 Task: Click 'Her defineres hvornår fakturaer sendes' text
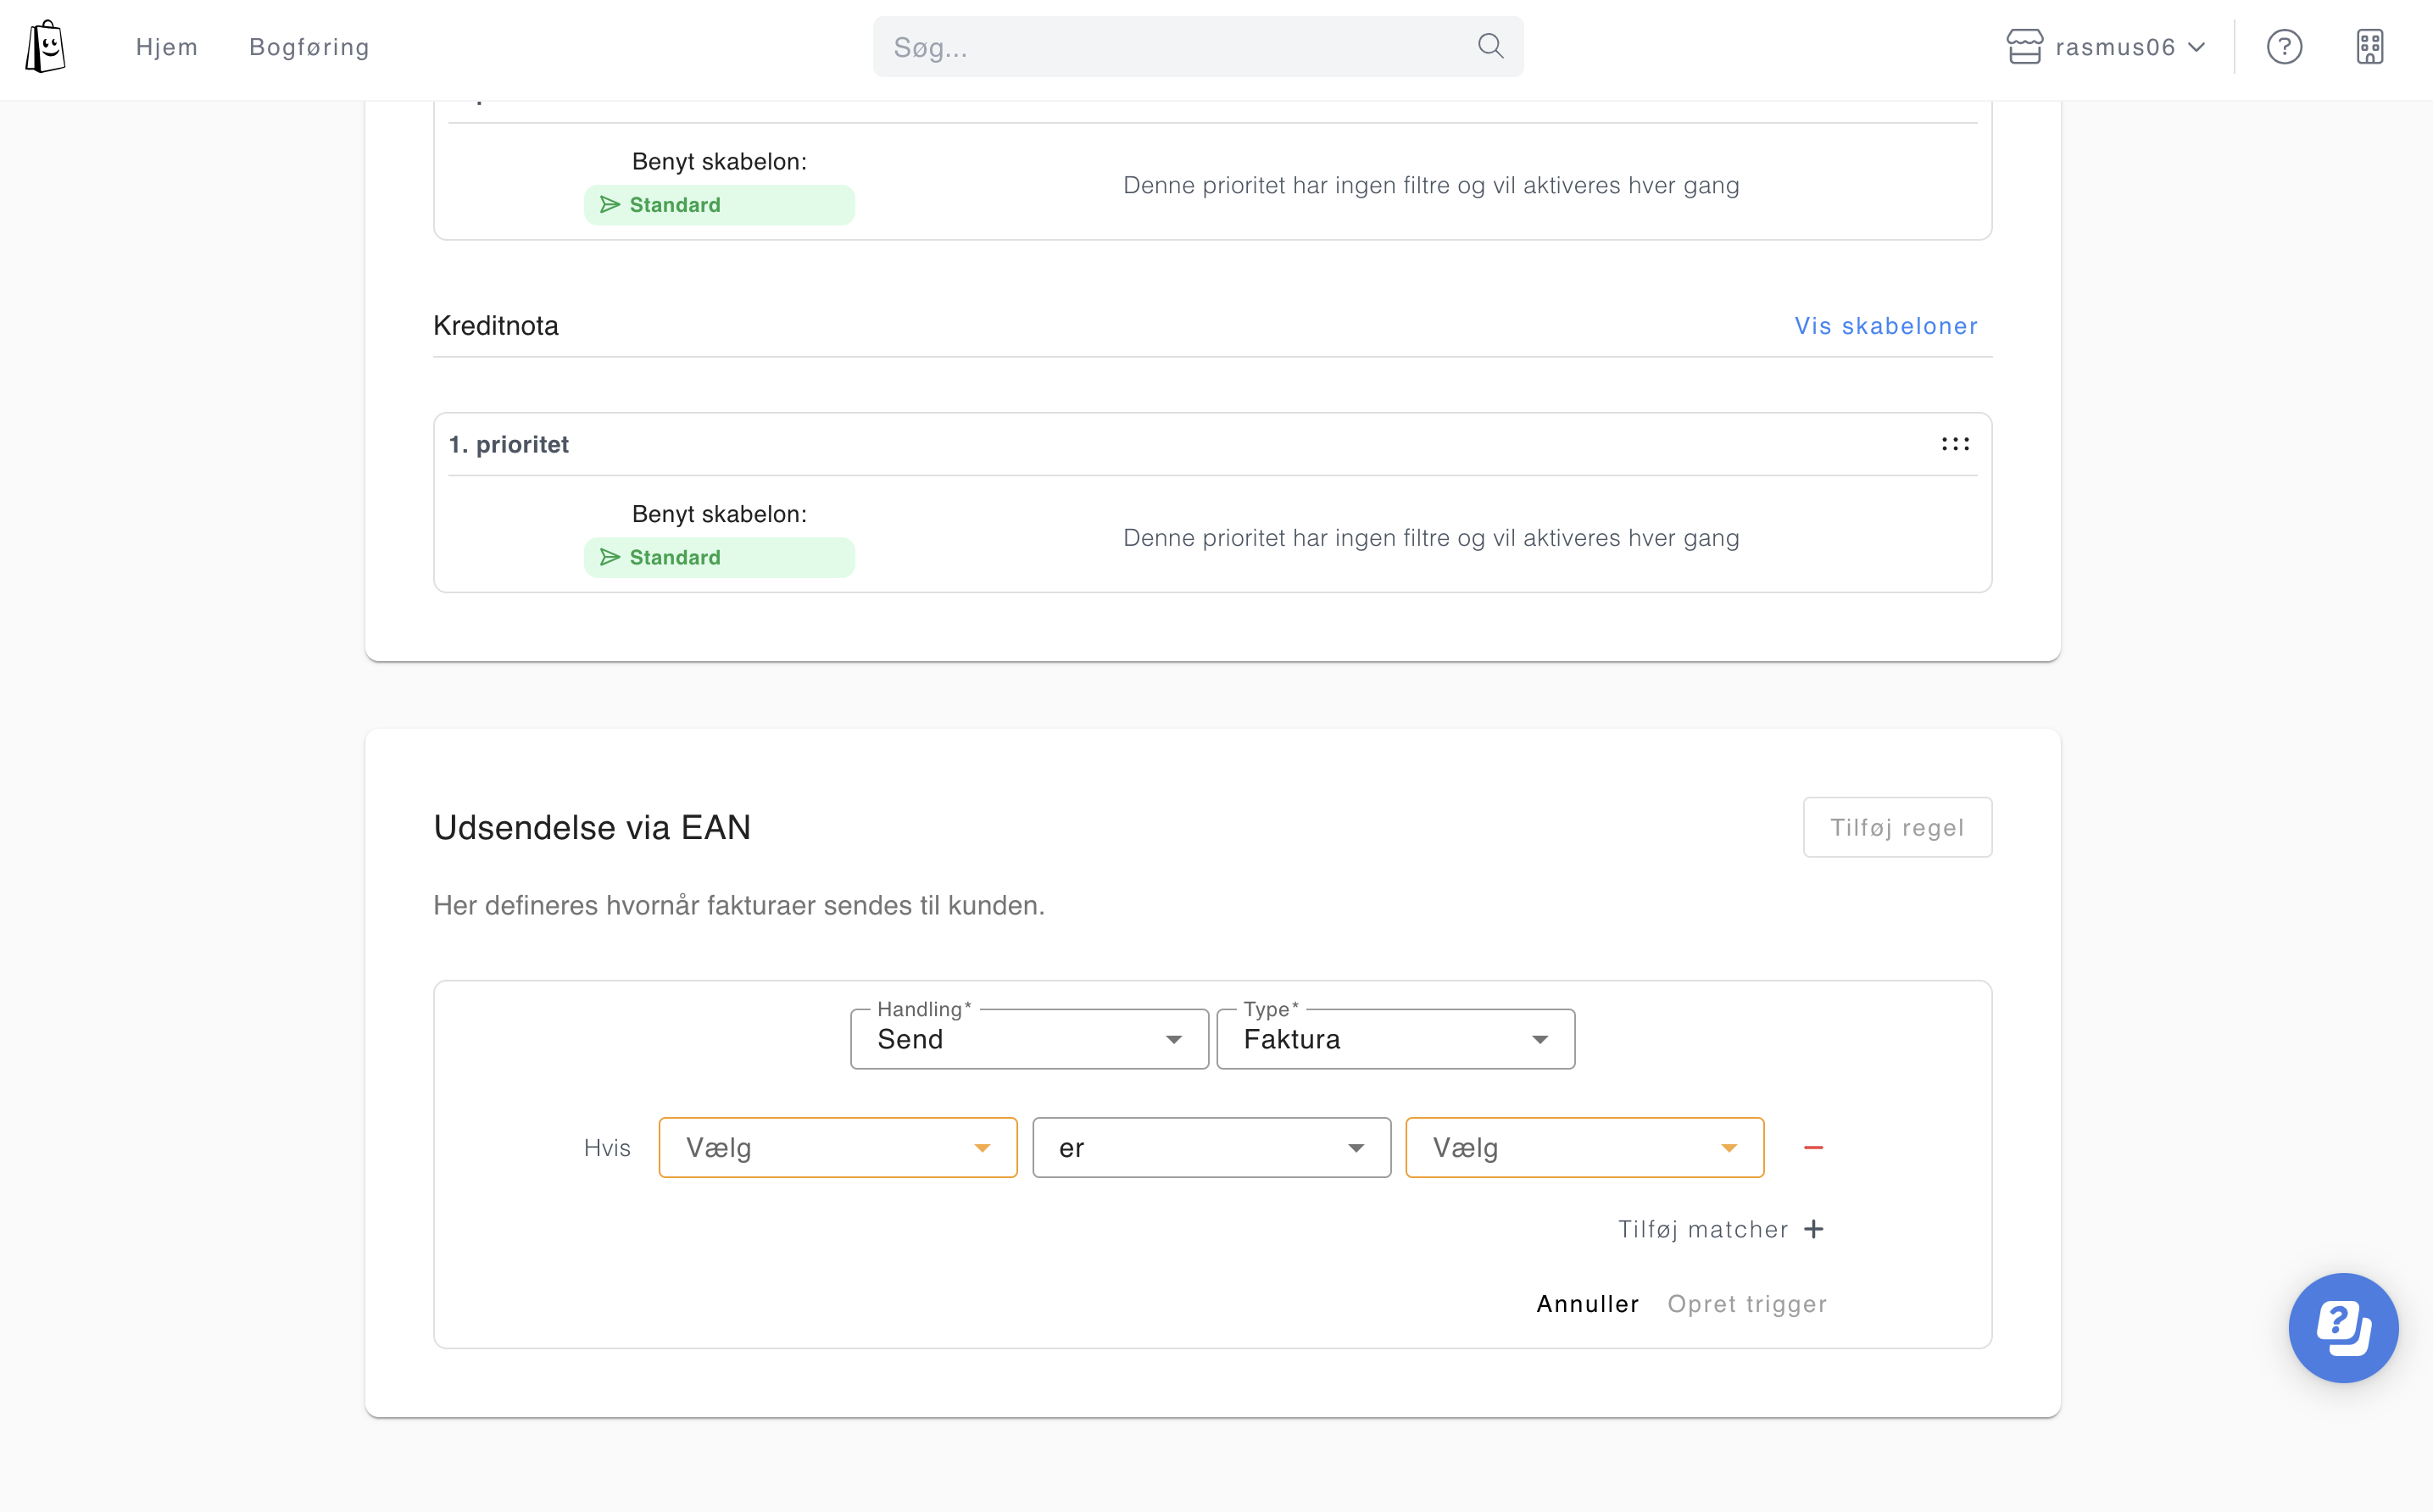(x=739, y=905)
